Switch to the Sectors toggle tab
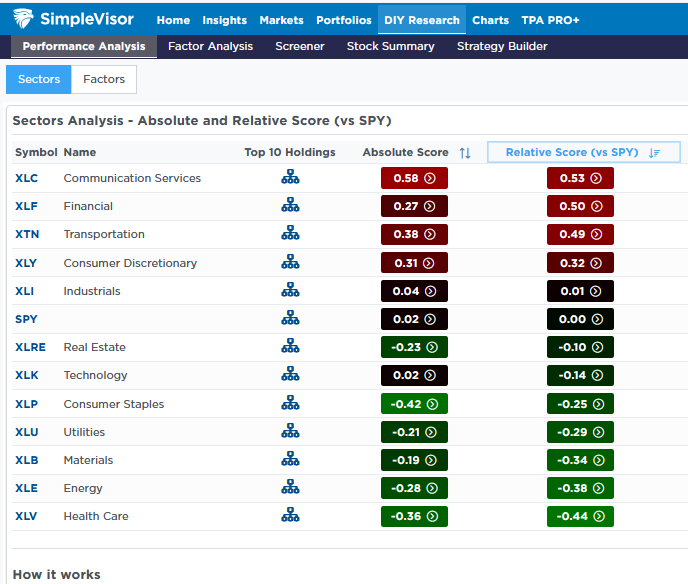 (x=38, y=79)
